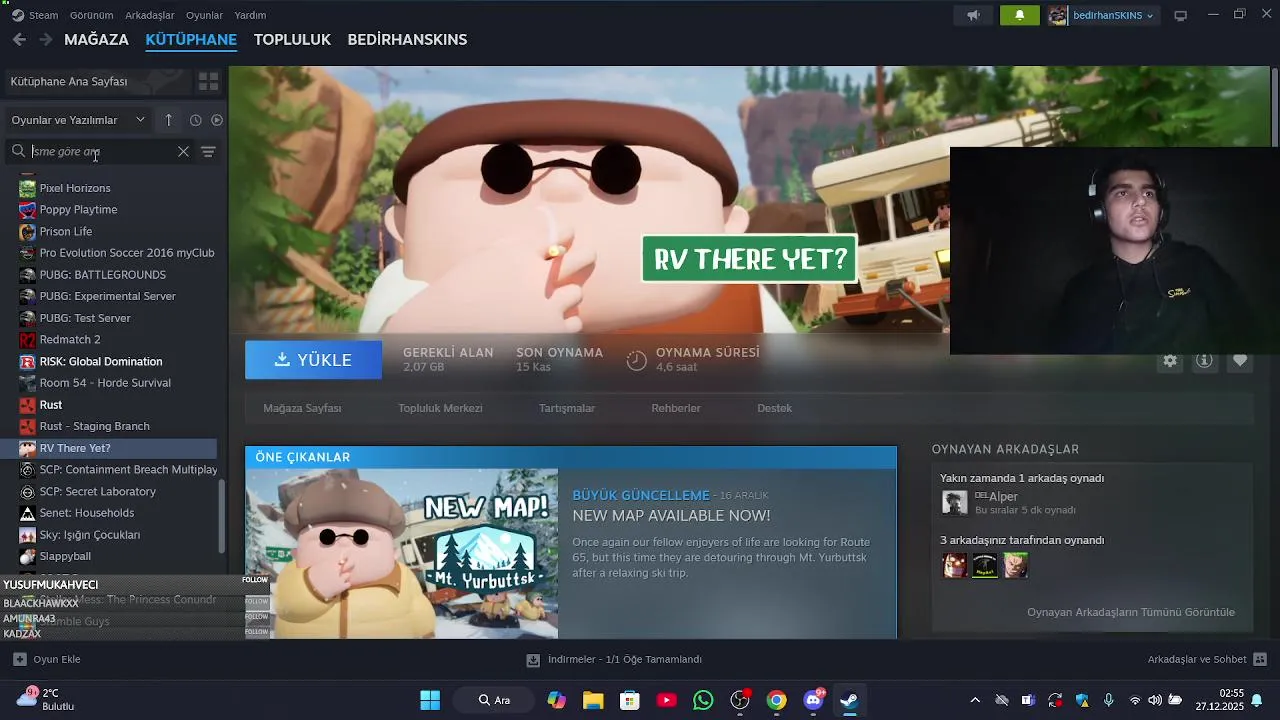The image size is (1280, 720).
Task: Open the Tartışmalar link
Action: point(567,408)
